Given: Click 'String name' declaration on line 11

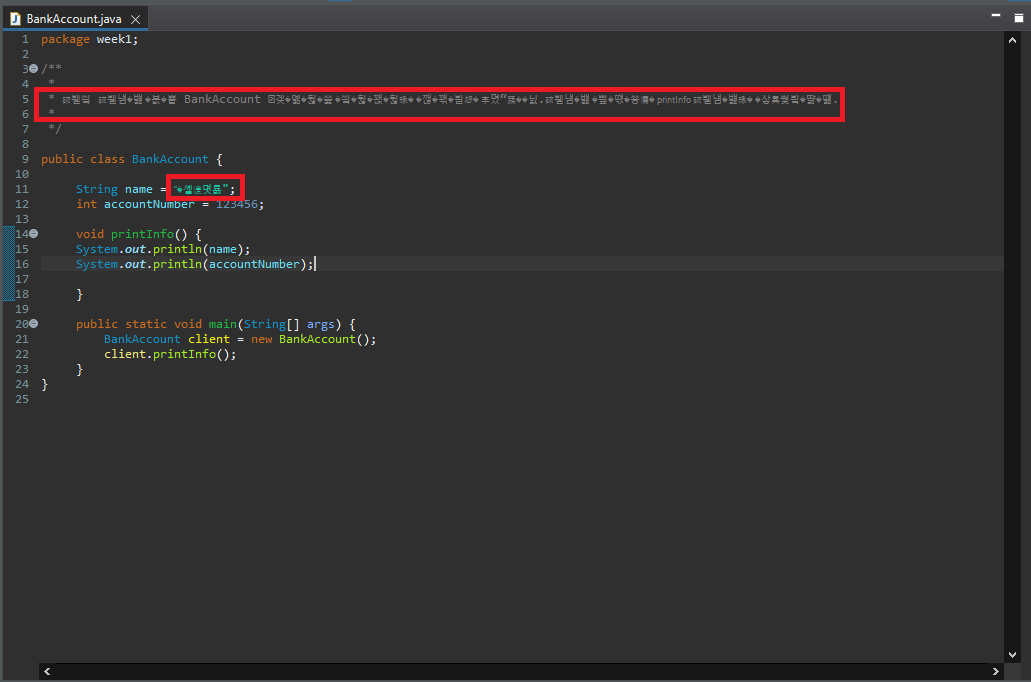Looking at the screenshot, I should click(114, 189).
